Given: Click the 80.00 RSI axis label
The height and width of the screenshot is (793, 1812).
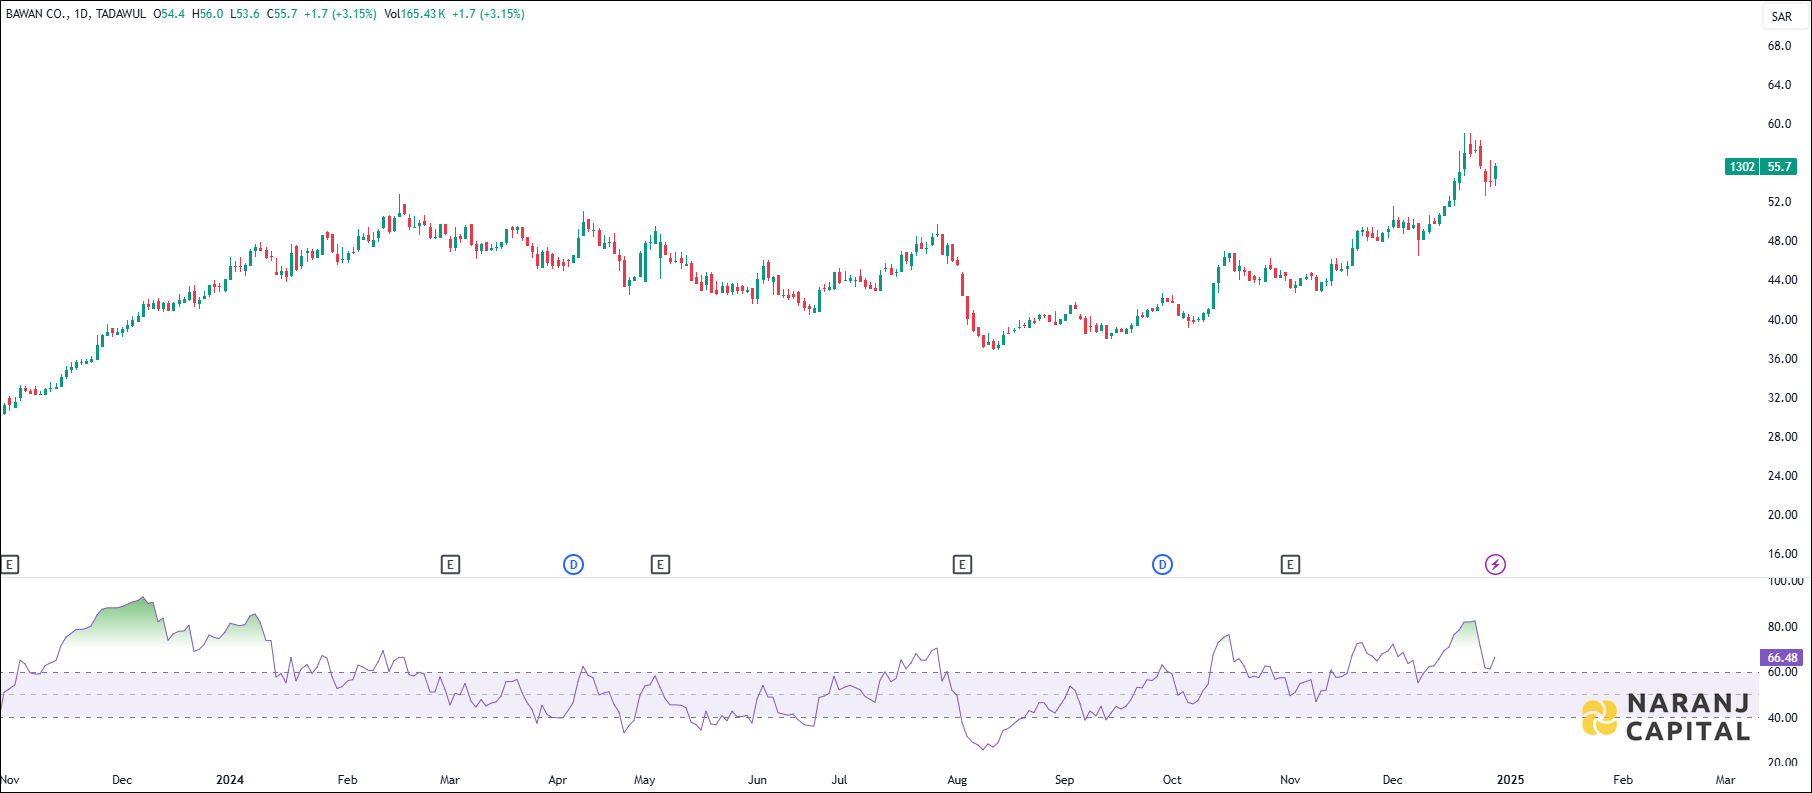Looking at the screenshot, I should [x=1783, y=627].
